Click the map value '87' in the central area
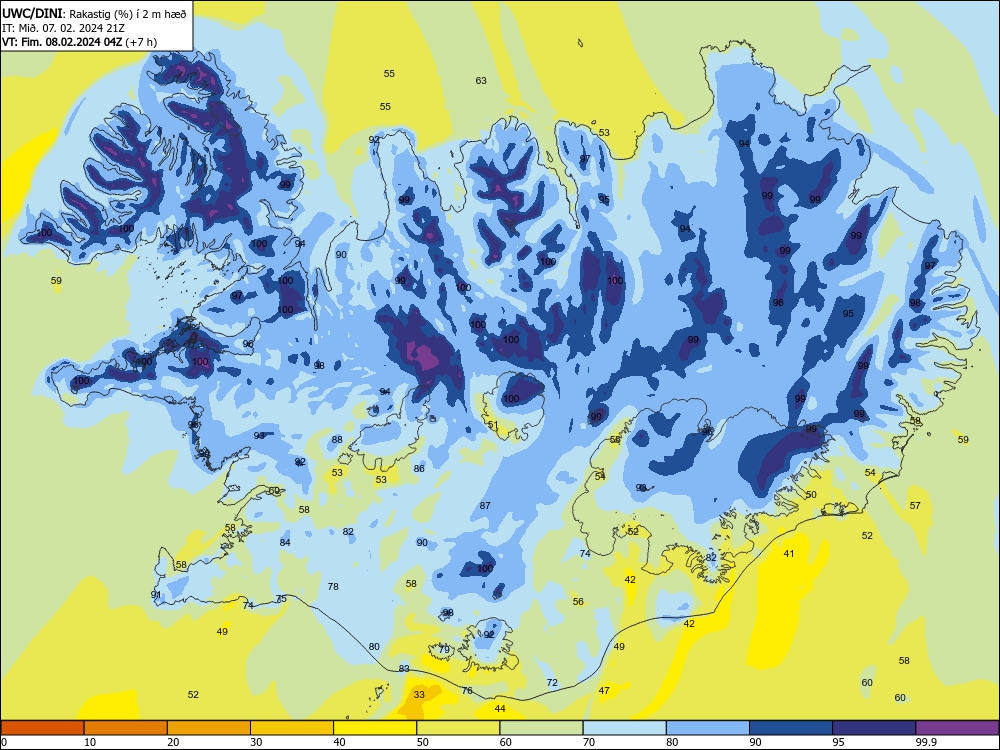1000x750 pixels. coord(485,505)
